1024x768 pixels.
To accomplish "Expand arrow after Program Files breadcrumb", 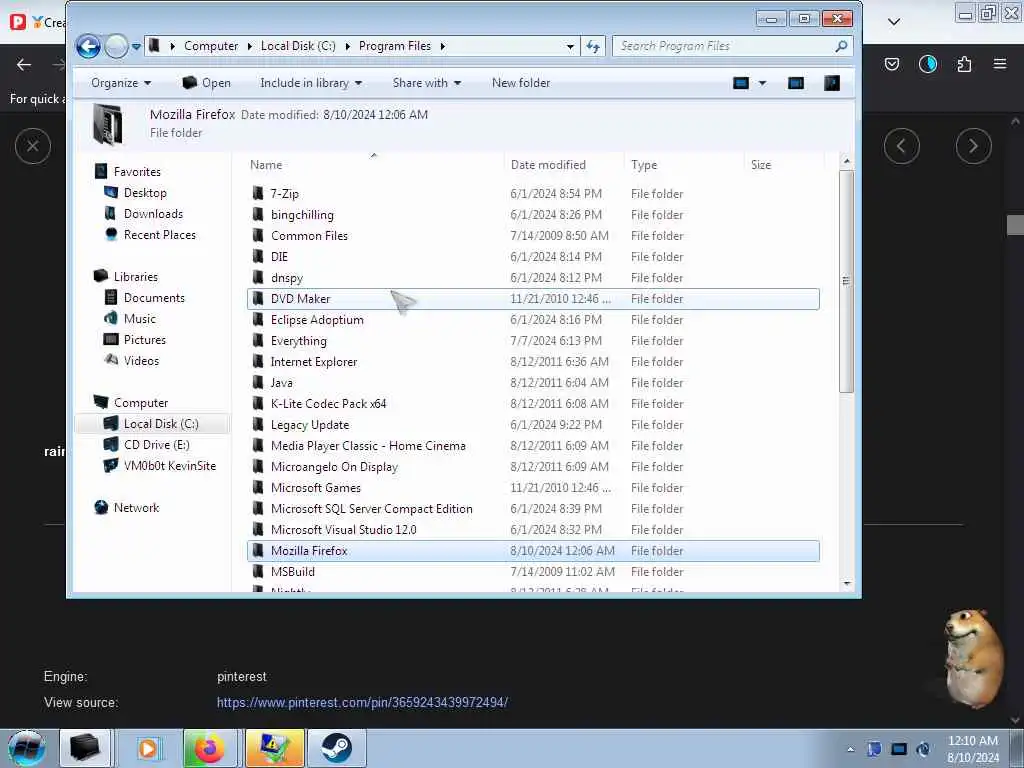I will tap(443, 46).
